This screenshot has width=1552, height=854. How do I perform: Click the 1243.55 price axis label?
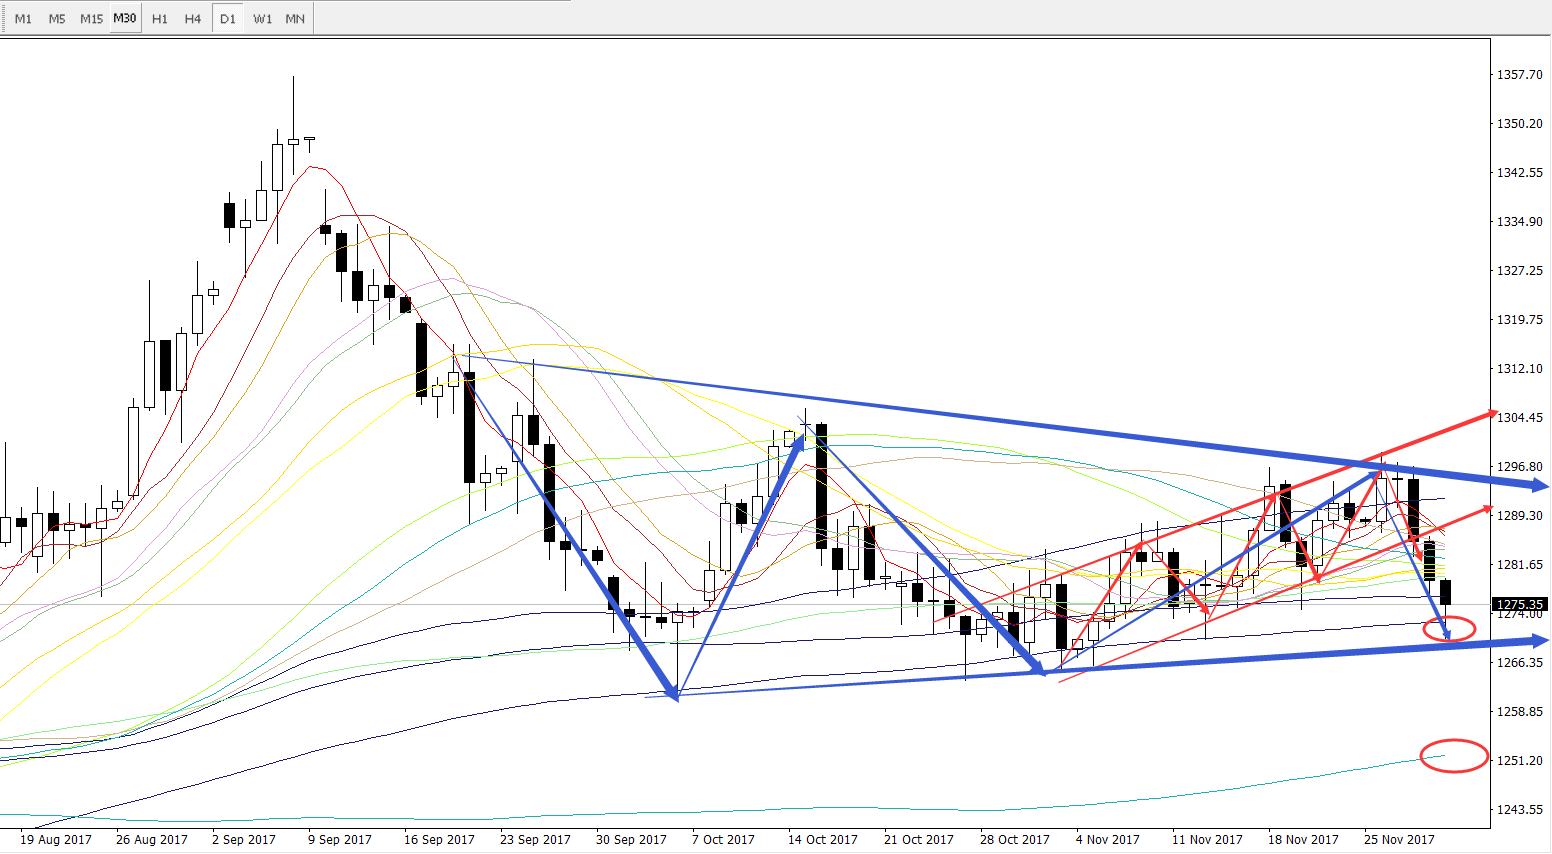1519,810
